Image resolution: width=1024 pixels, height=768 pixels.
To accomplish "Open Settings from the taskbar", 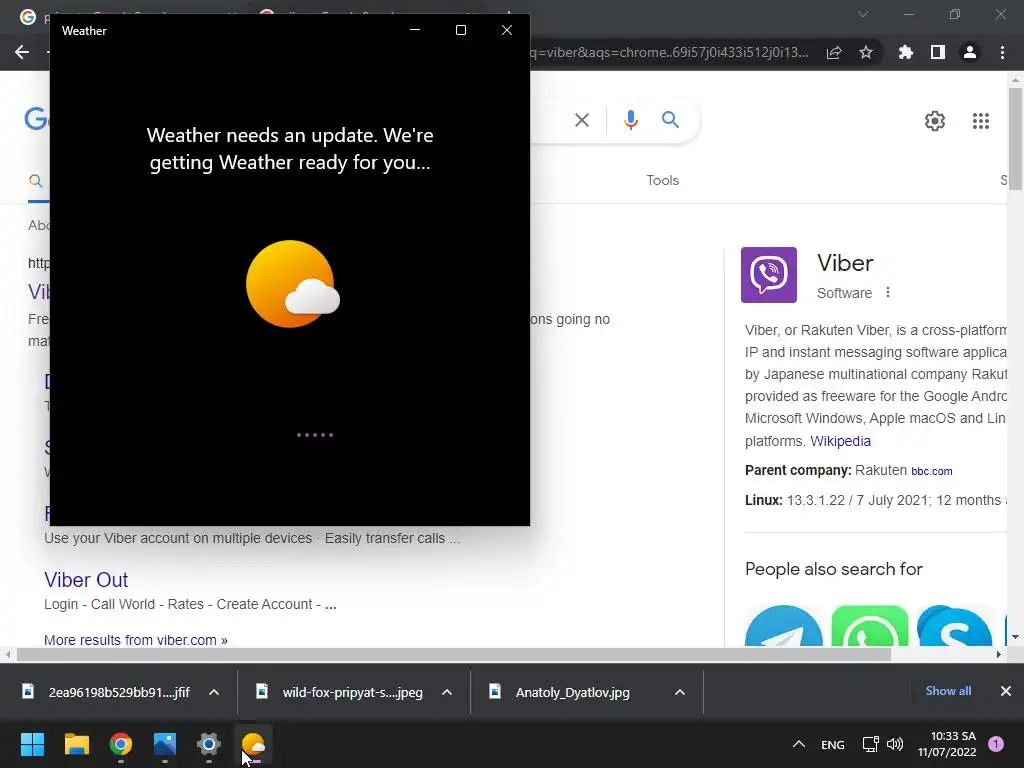I will pyautogui.click(x=209, y=744).
